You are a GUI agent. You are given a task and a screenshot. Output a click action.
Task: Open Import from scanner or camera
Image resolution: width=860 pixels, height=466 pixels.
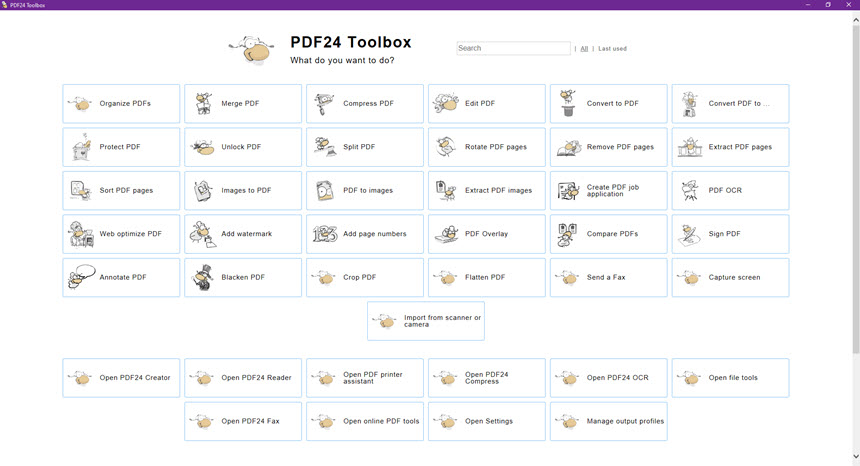pos(426,321)
